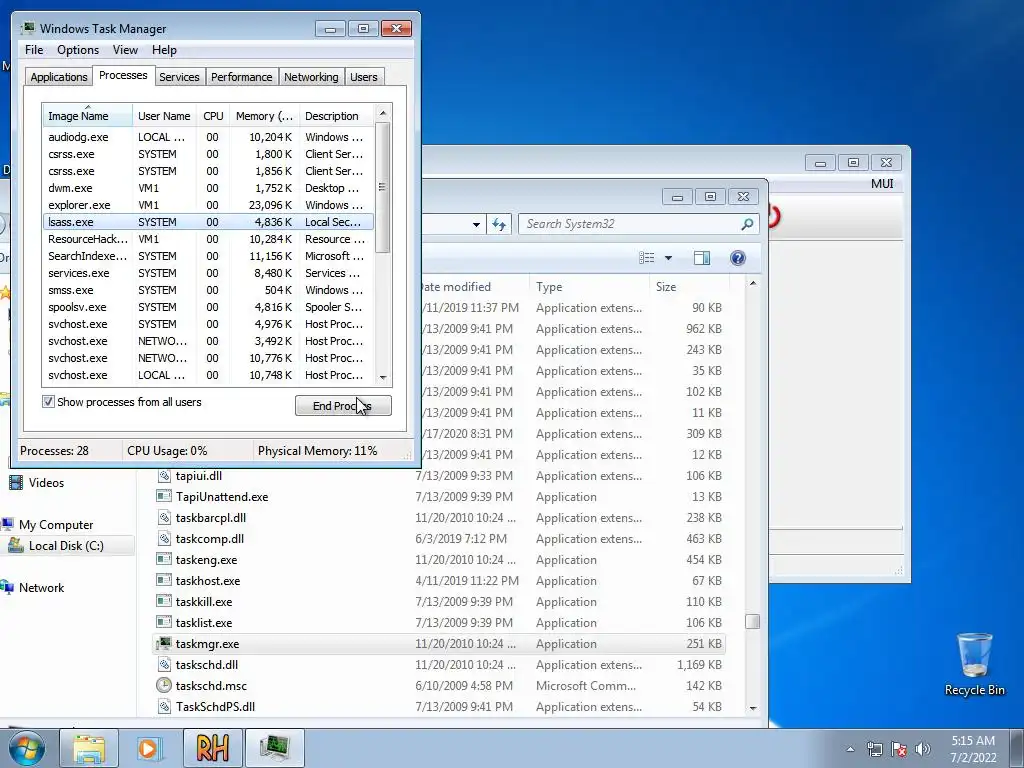Switch to the Networking tab

tap(311, 77)
